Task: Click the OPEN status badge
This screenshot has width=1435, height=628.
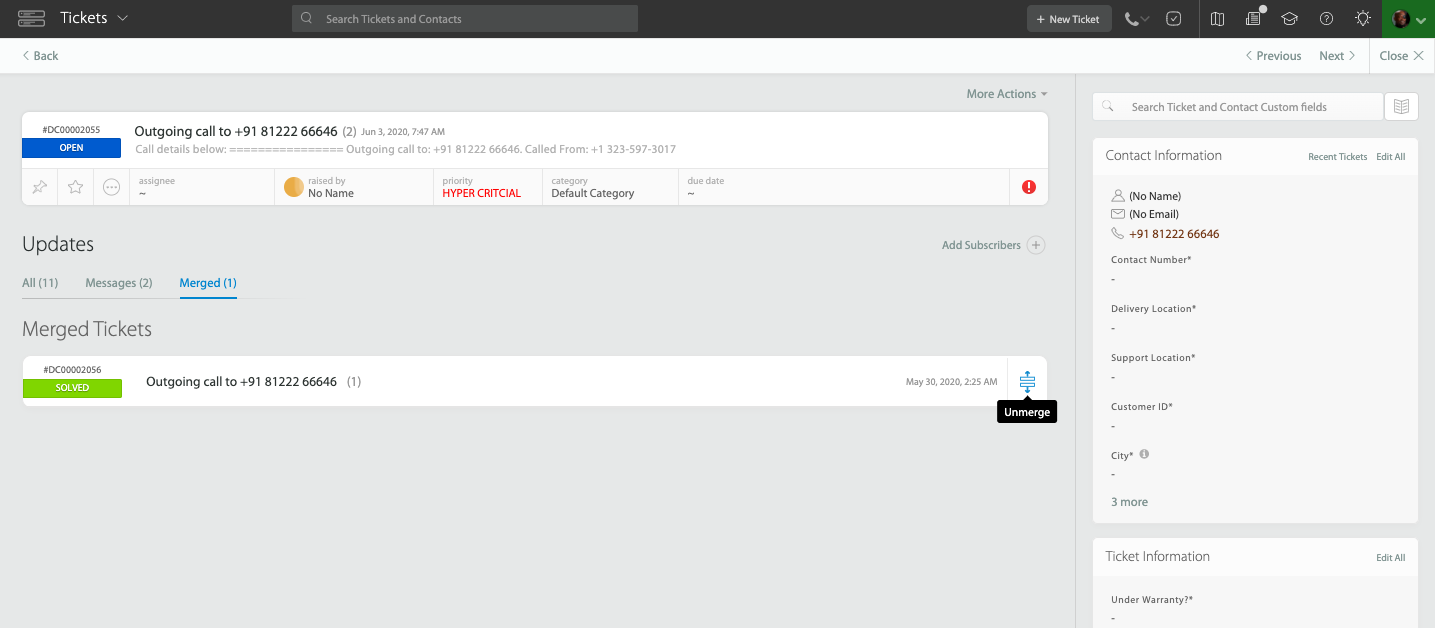Action: point(71,148)
